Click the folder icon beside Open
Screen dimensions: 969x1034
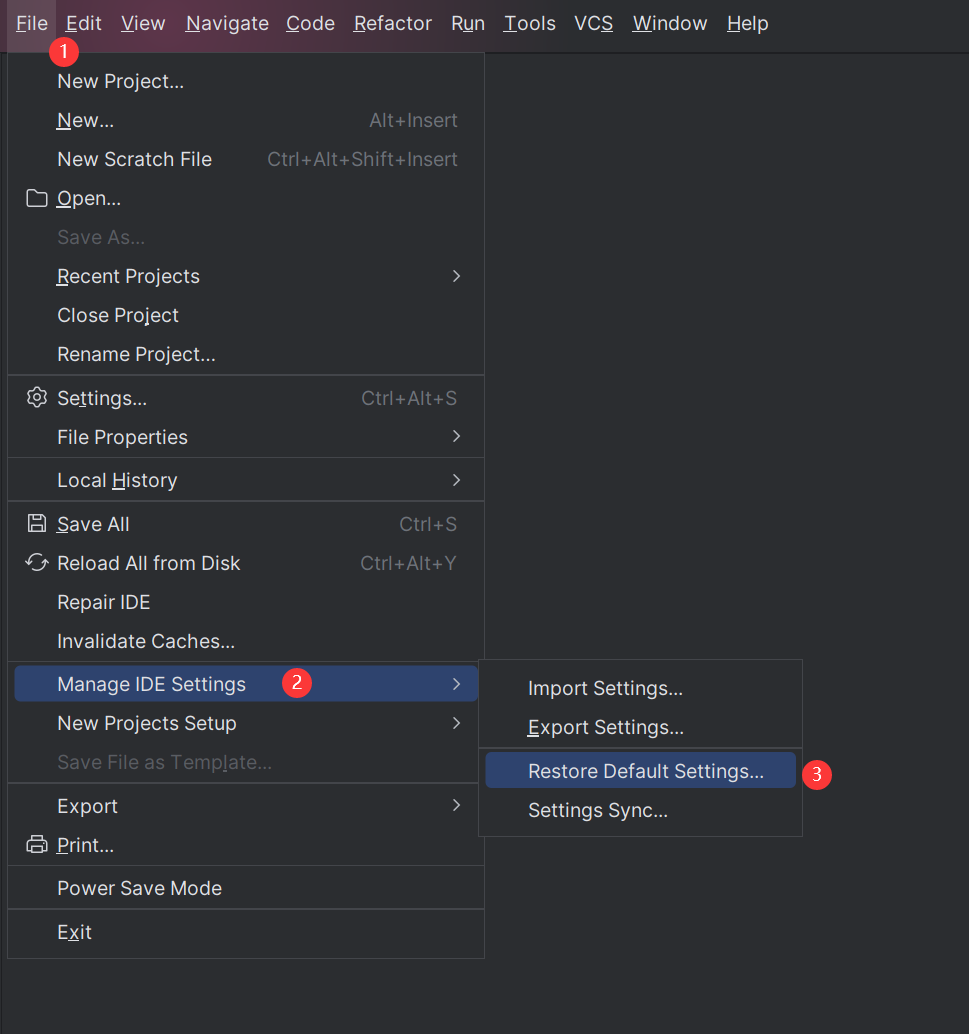coord(37,198)
